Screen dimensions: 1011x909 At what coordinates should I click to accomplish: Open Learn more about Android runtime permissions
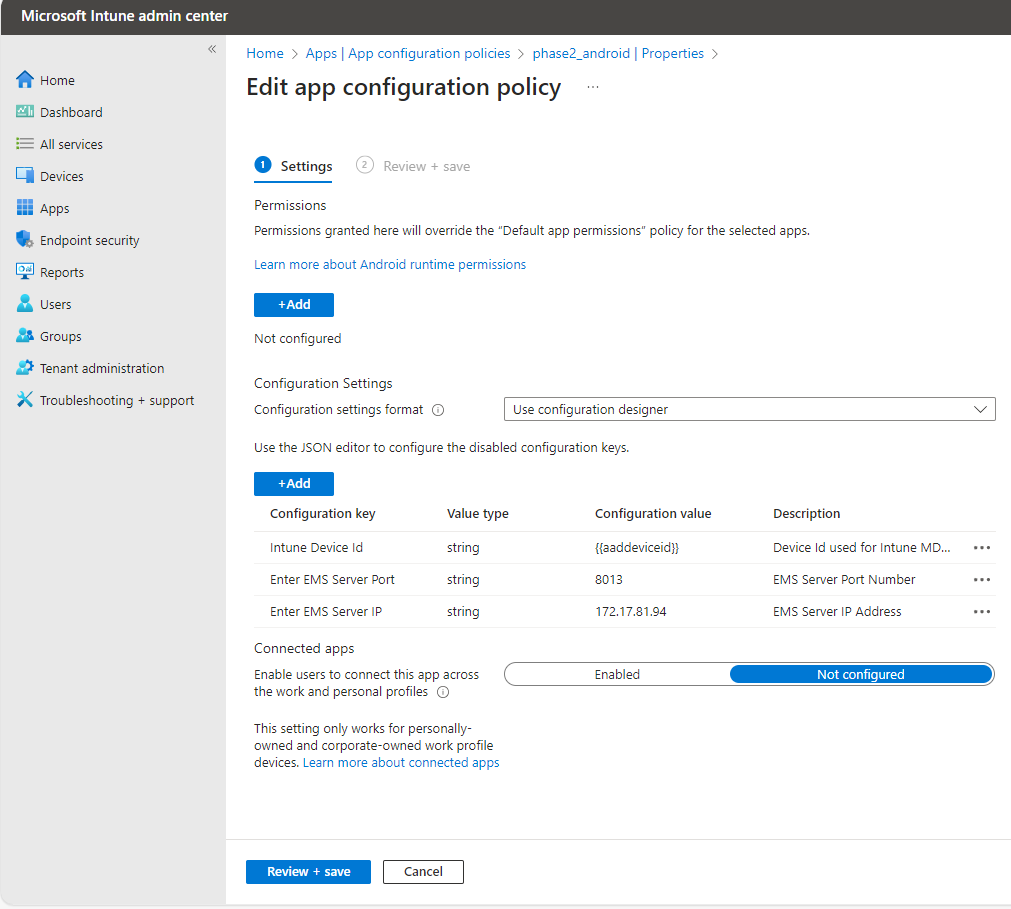click(390, 265)
